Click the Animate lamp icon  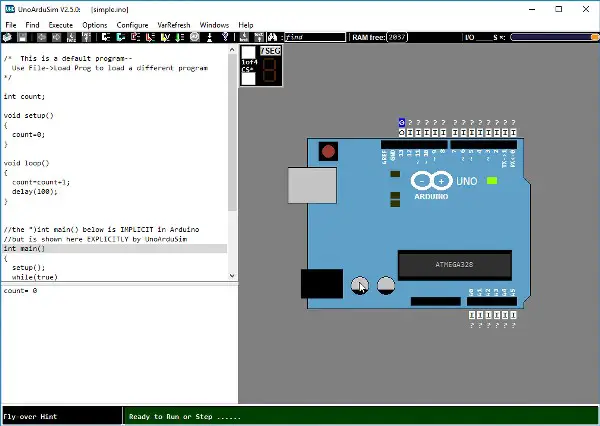(x=225, y=37)
